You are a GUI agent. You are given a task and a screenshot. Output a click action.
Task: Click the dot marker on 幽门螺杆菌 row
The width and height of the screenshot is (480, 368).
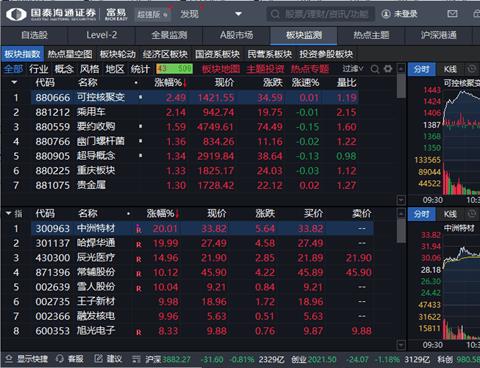(x=141, y=141)
